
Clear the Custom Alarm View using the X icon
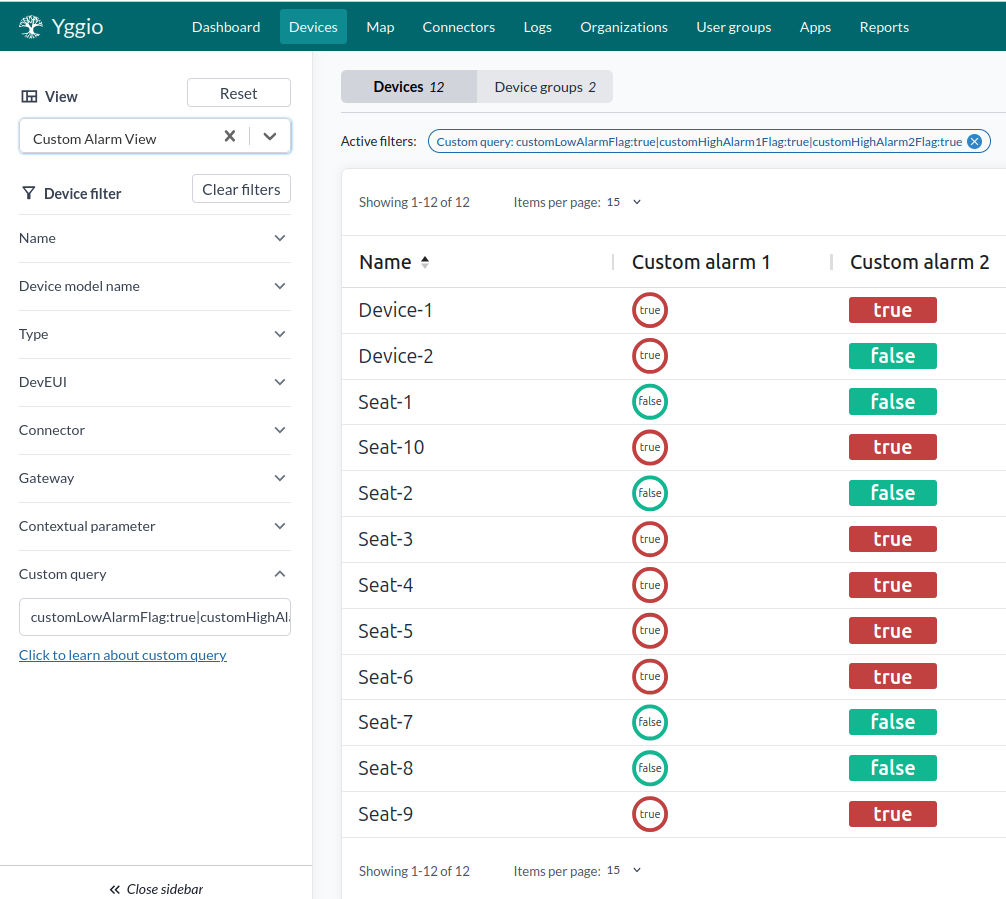tap(230, 134)
